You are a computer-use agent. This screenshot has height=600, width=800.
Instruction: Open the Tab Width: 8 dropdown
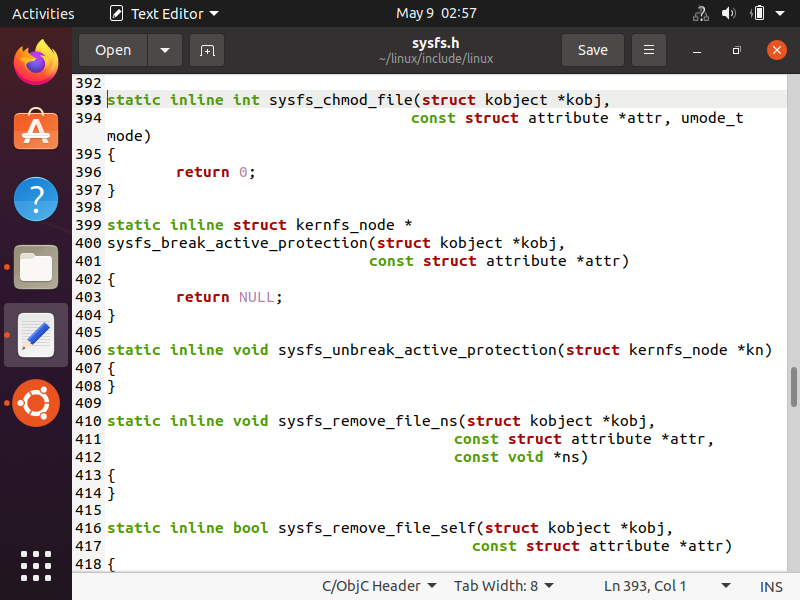[x=503, y=586]
